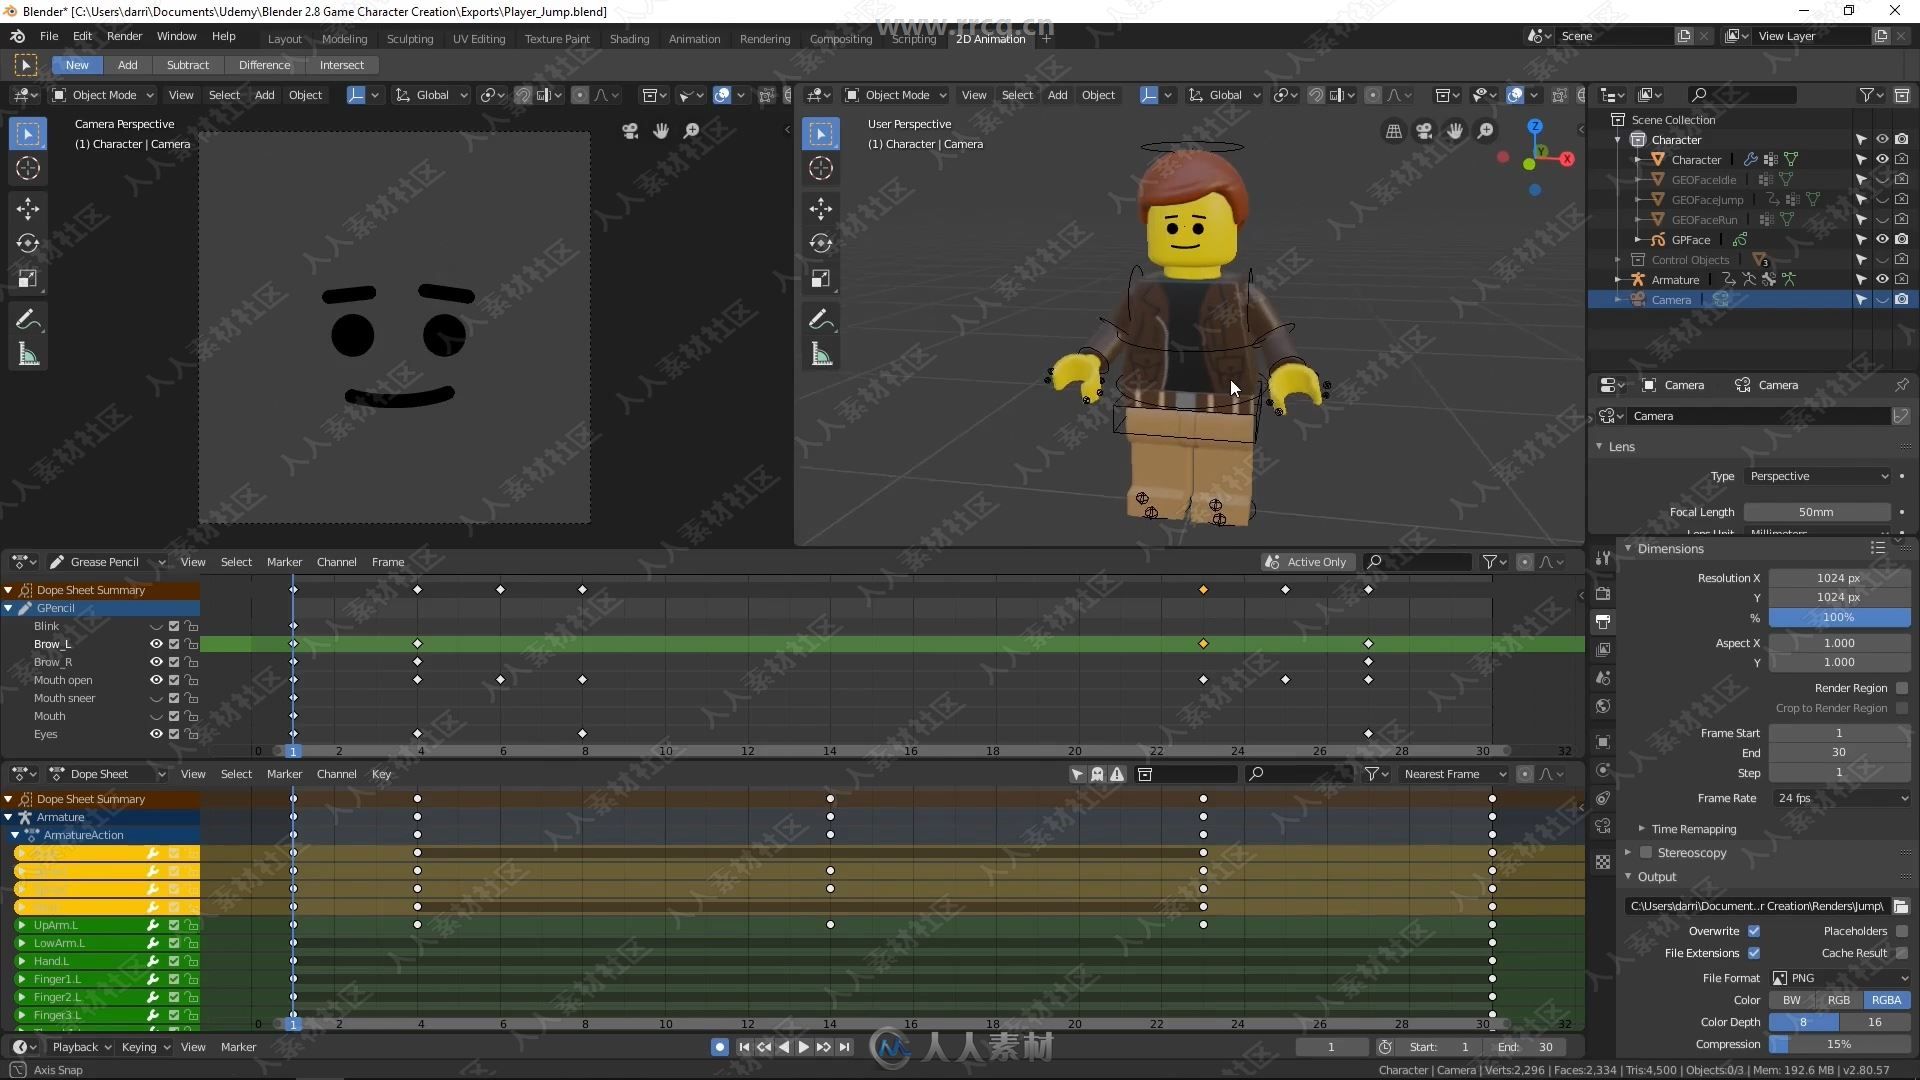Click the pan hand icon in User Perspective viewport
Image resolution: width=1920 pixels, height=1080 pixels.
pos(1455,131)
